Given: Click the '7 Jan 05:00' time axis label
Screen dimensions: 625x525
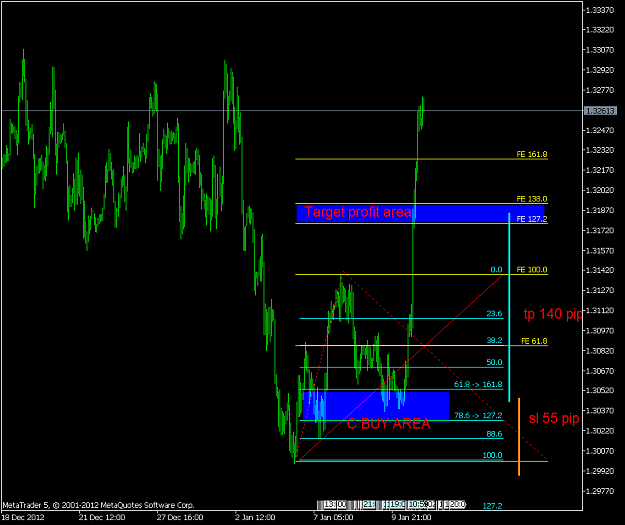Looking at the screenshot, I should (x=333, y=517).
